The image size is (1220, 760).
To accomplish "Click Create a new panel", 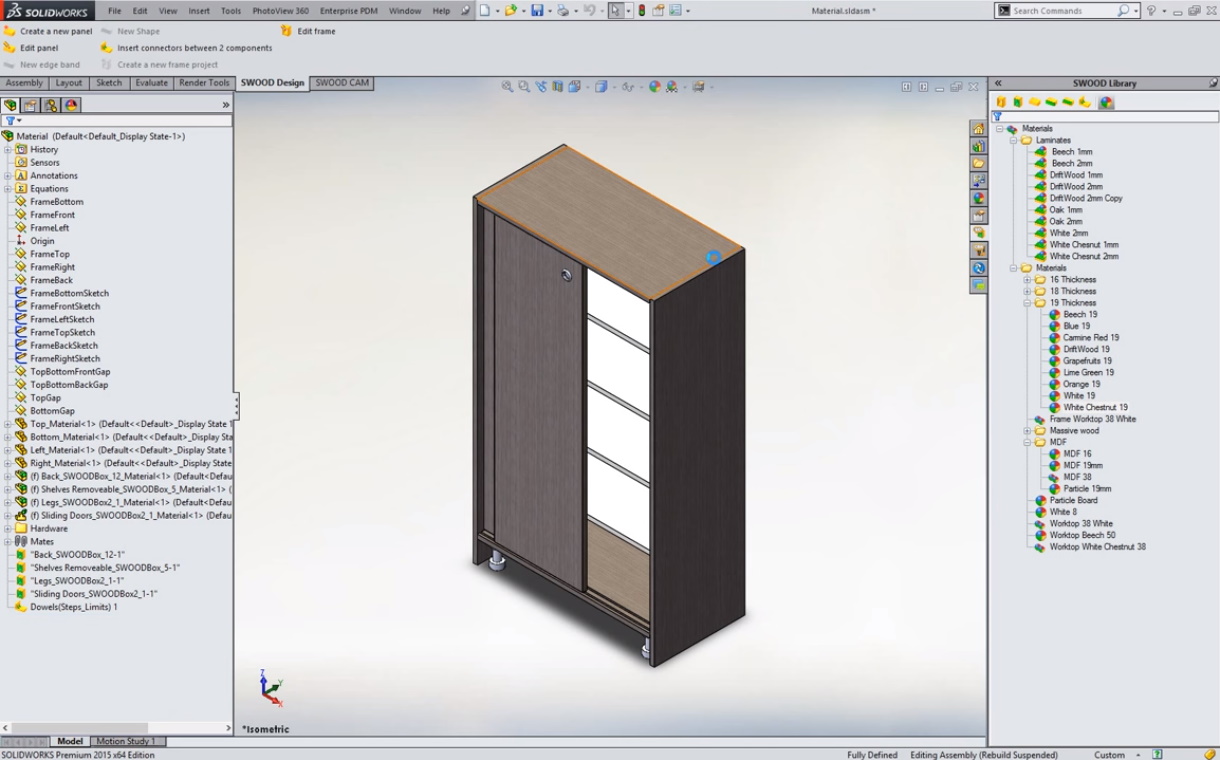I will (x=56, y=31).
